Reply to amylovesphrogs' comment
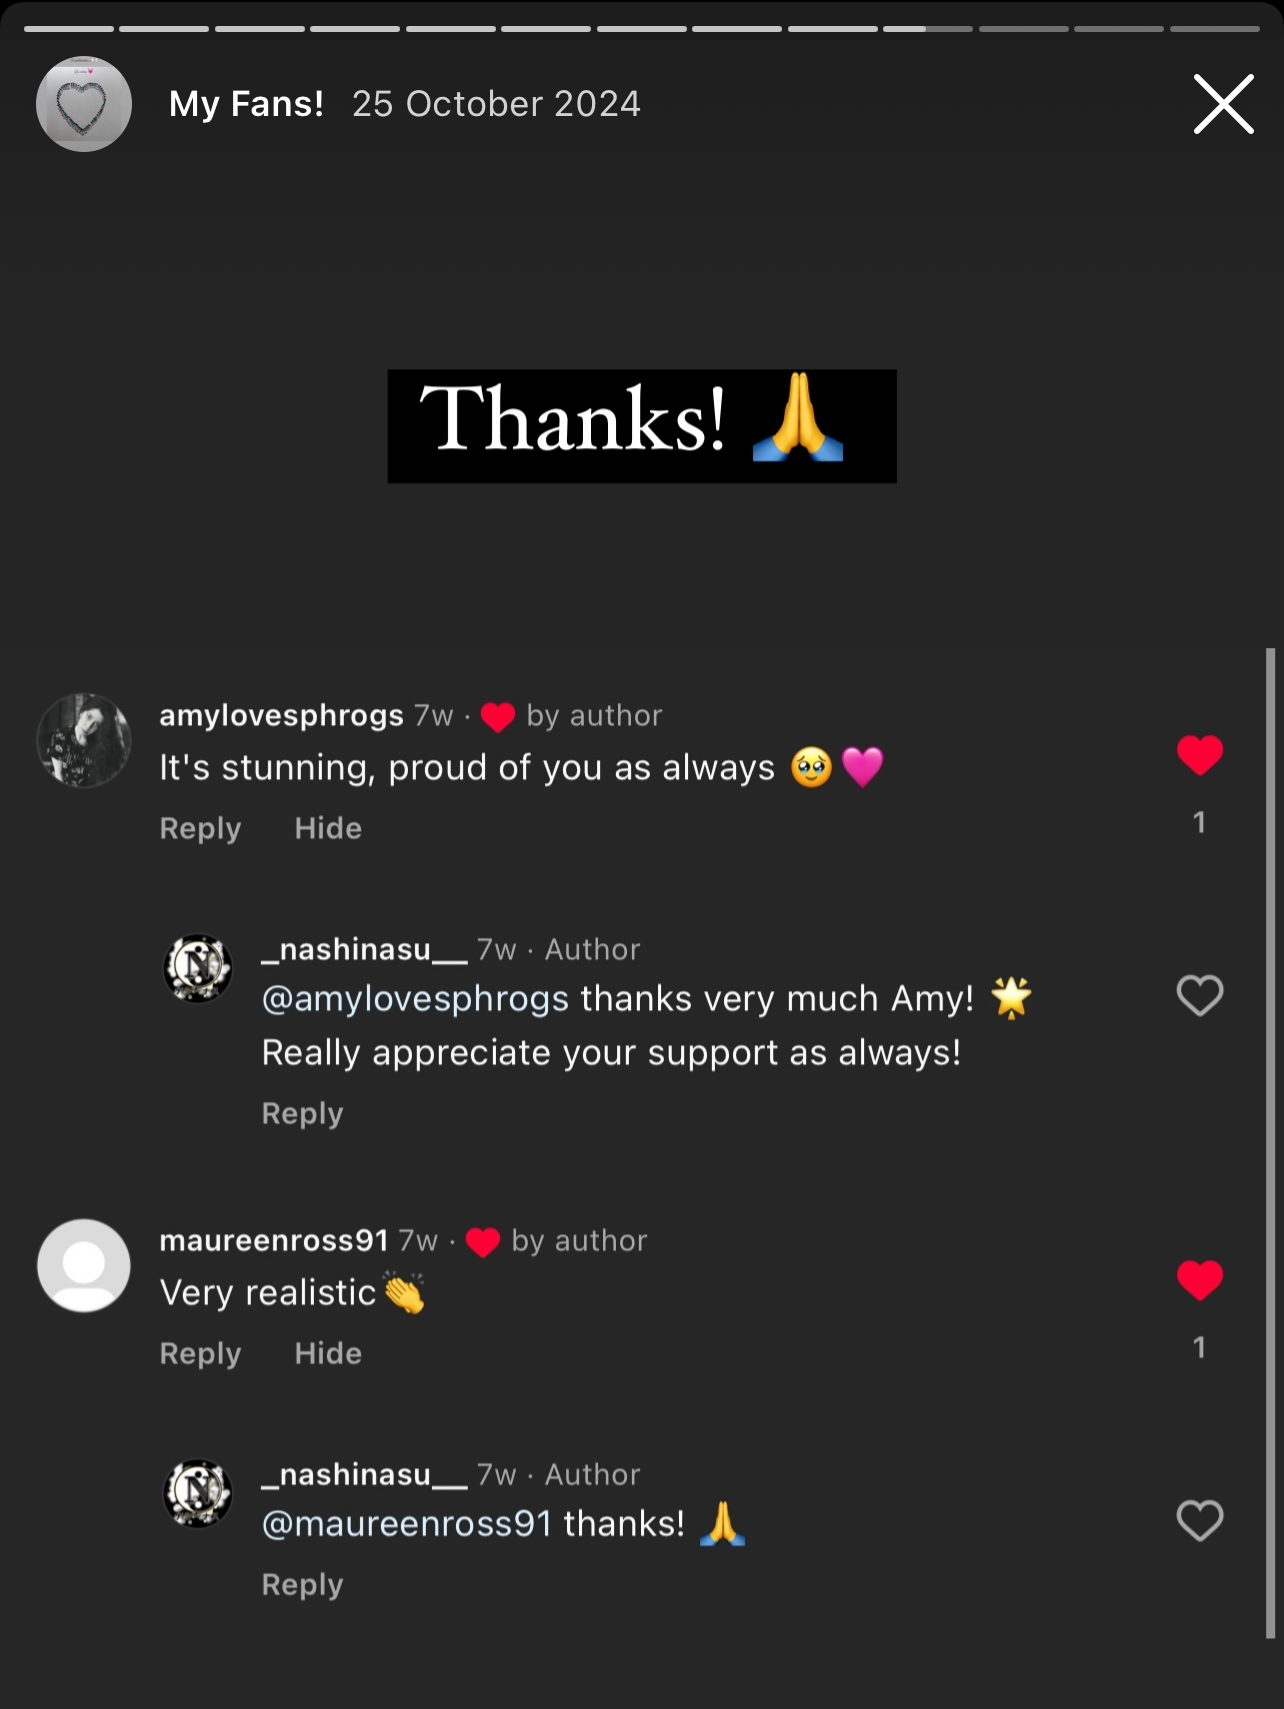The width and height of the screenshot is (1284, 1709). click(x=200, y=828)
